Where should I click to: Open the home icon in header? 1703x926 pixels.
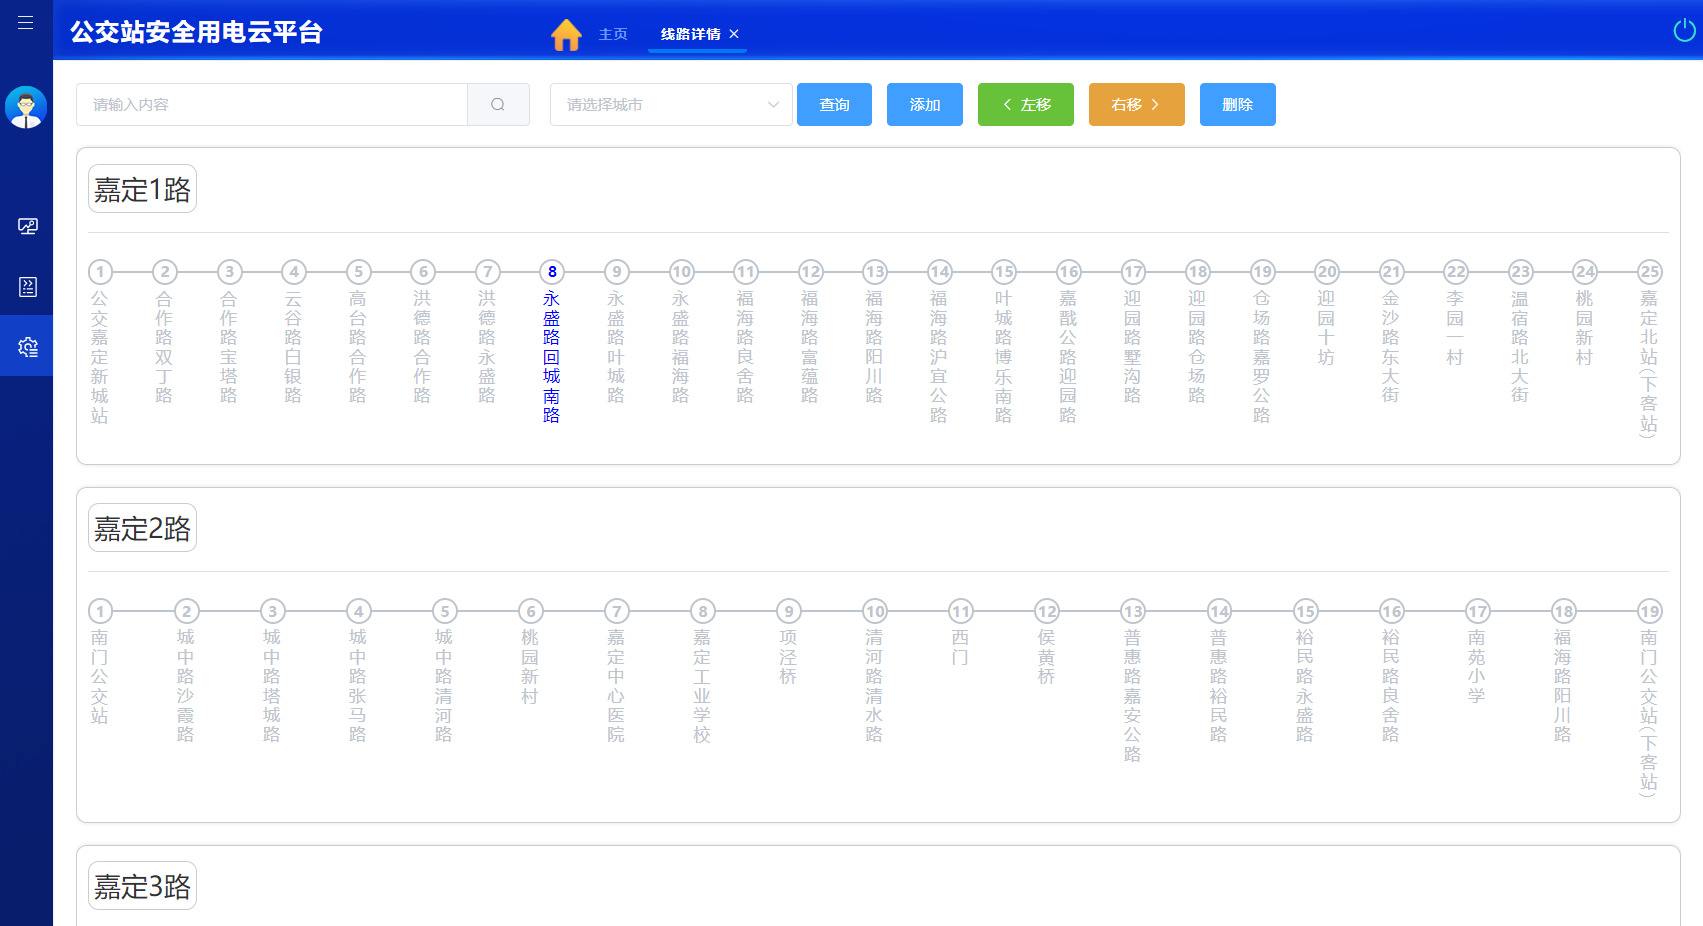pos(566,35)
